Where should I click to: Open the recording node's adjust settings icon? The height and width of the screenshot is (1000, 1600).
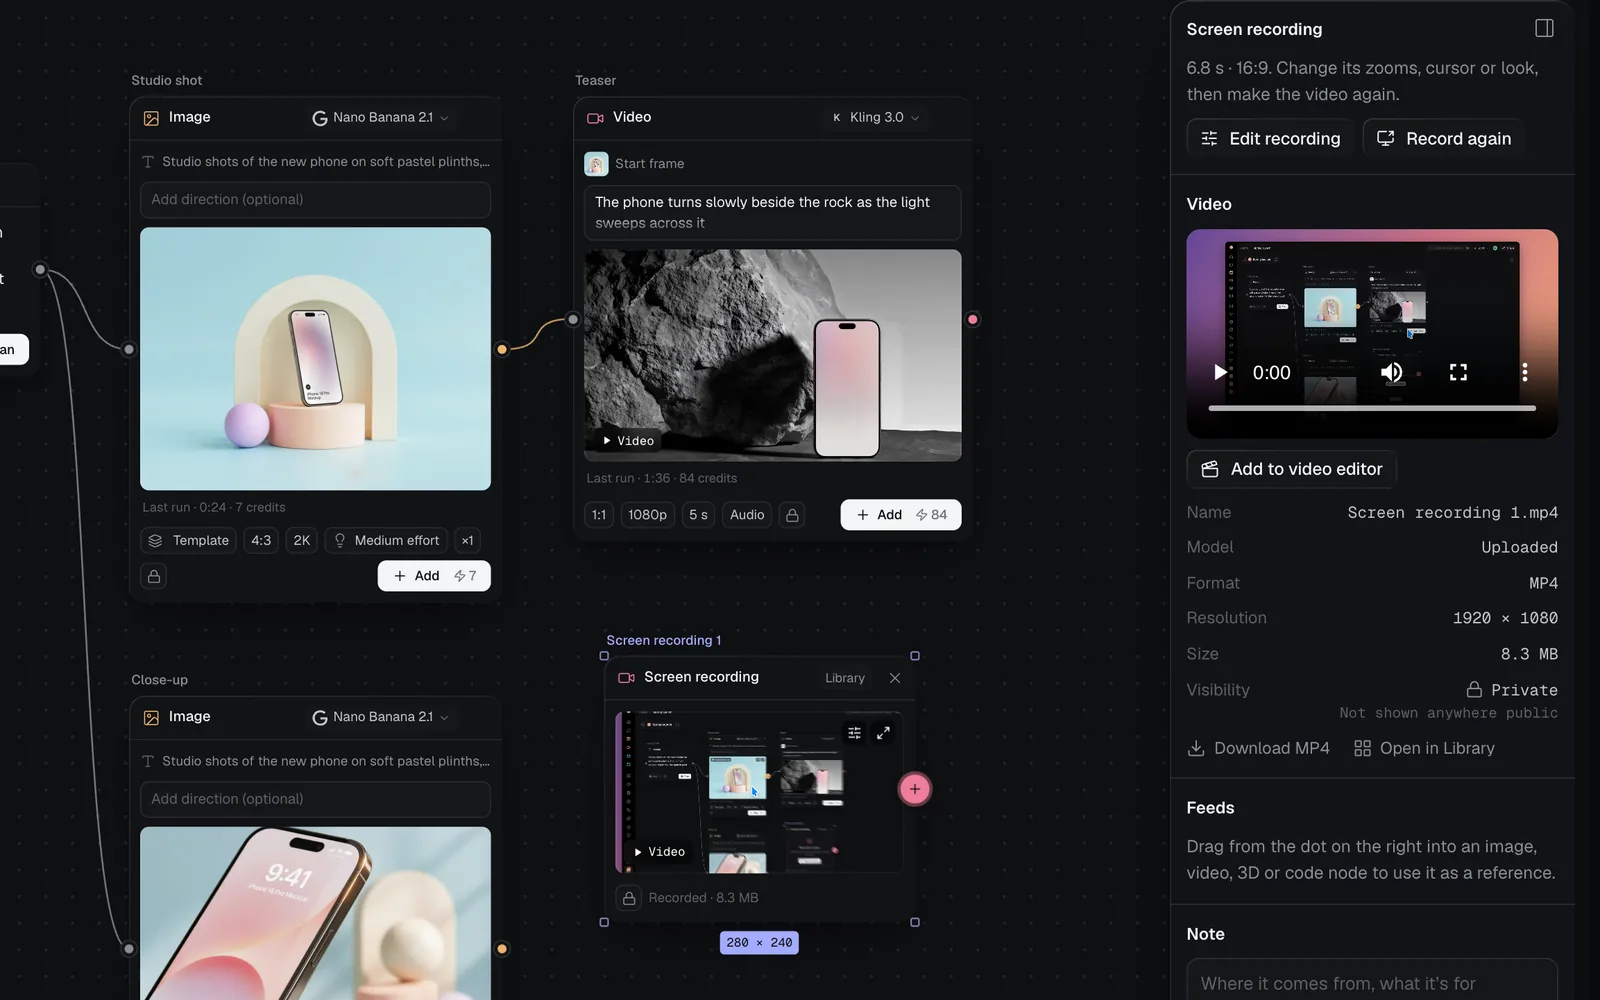pos(854,733)
